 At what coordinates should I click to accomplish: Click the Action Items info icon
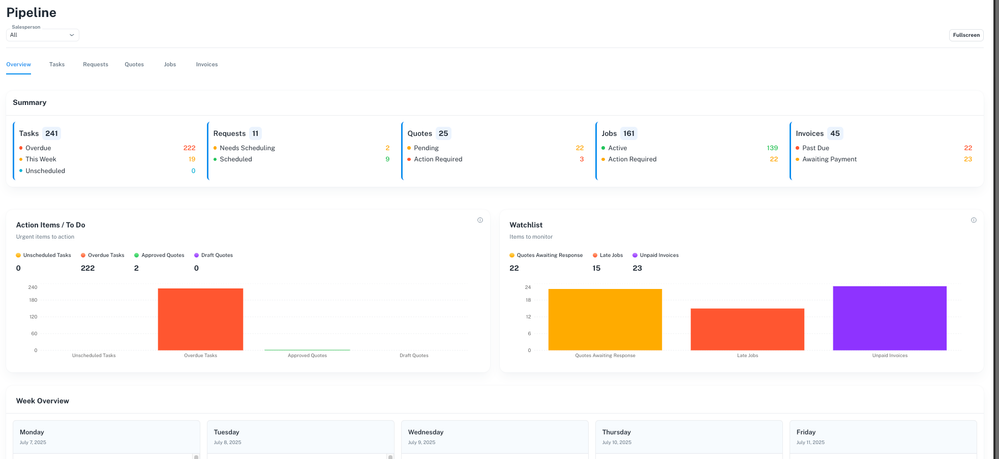[x=480, y=220]
